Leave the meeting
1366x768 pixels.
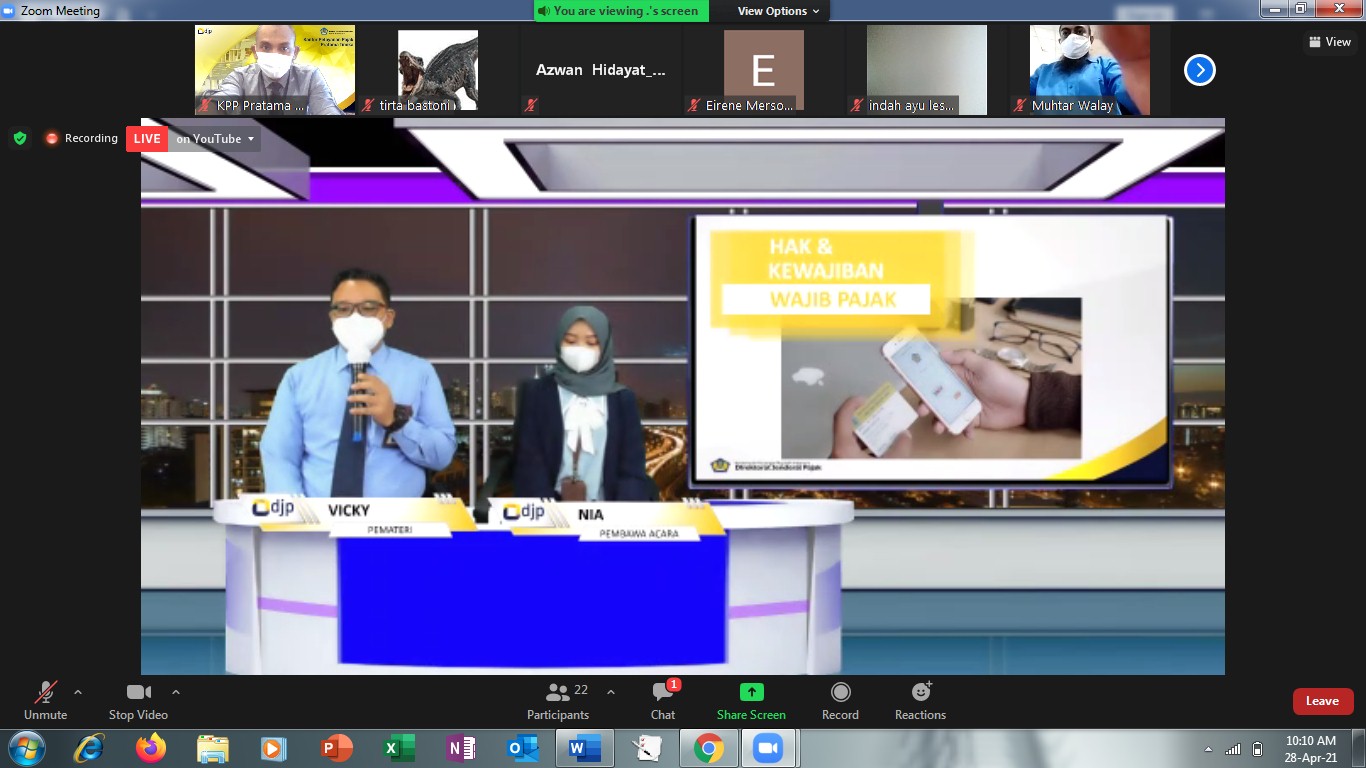1322,701
